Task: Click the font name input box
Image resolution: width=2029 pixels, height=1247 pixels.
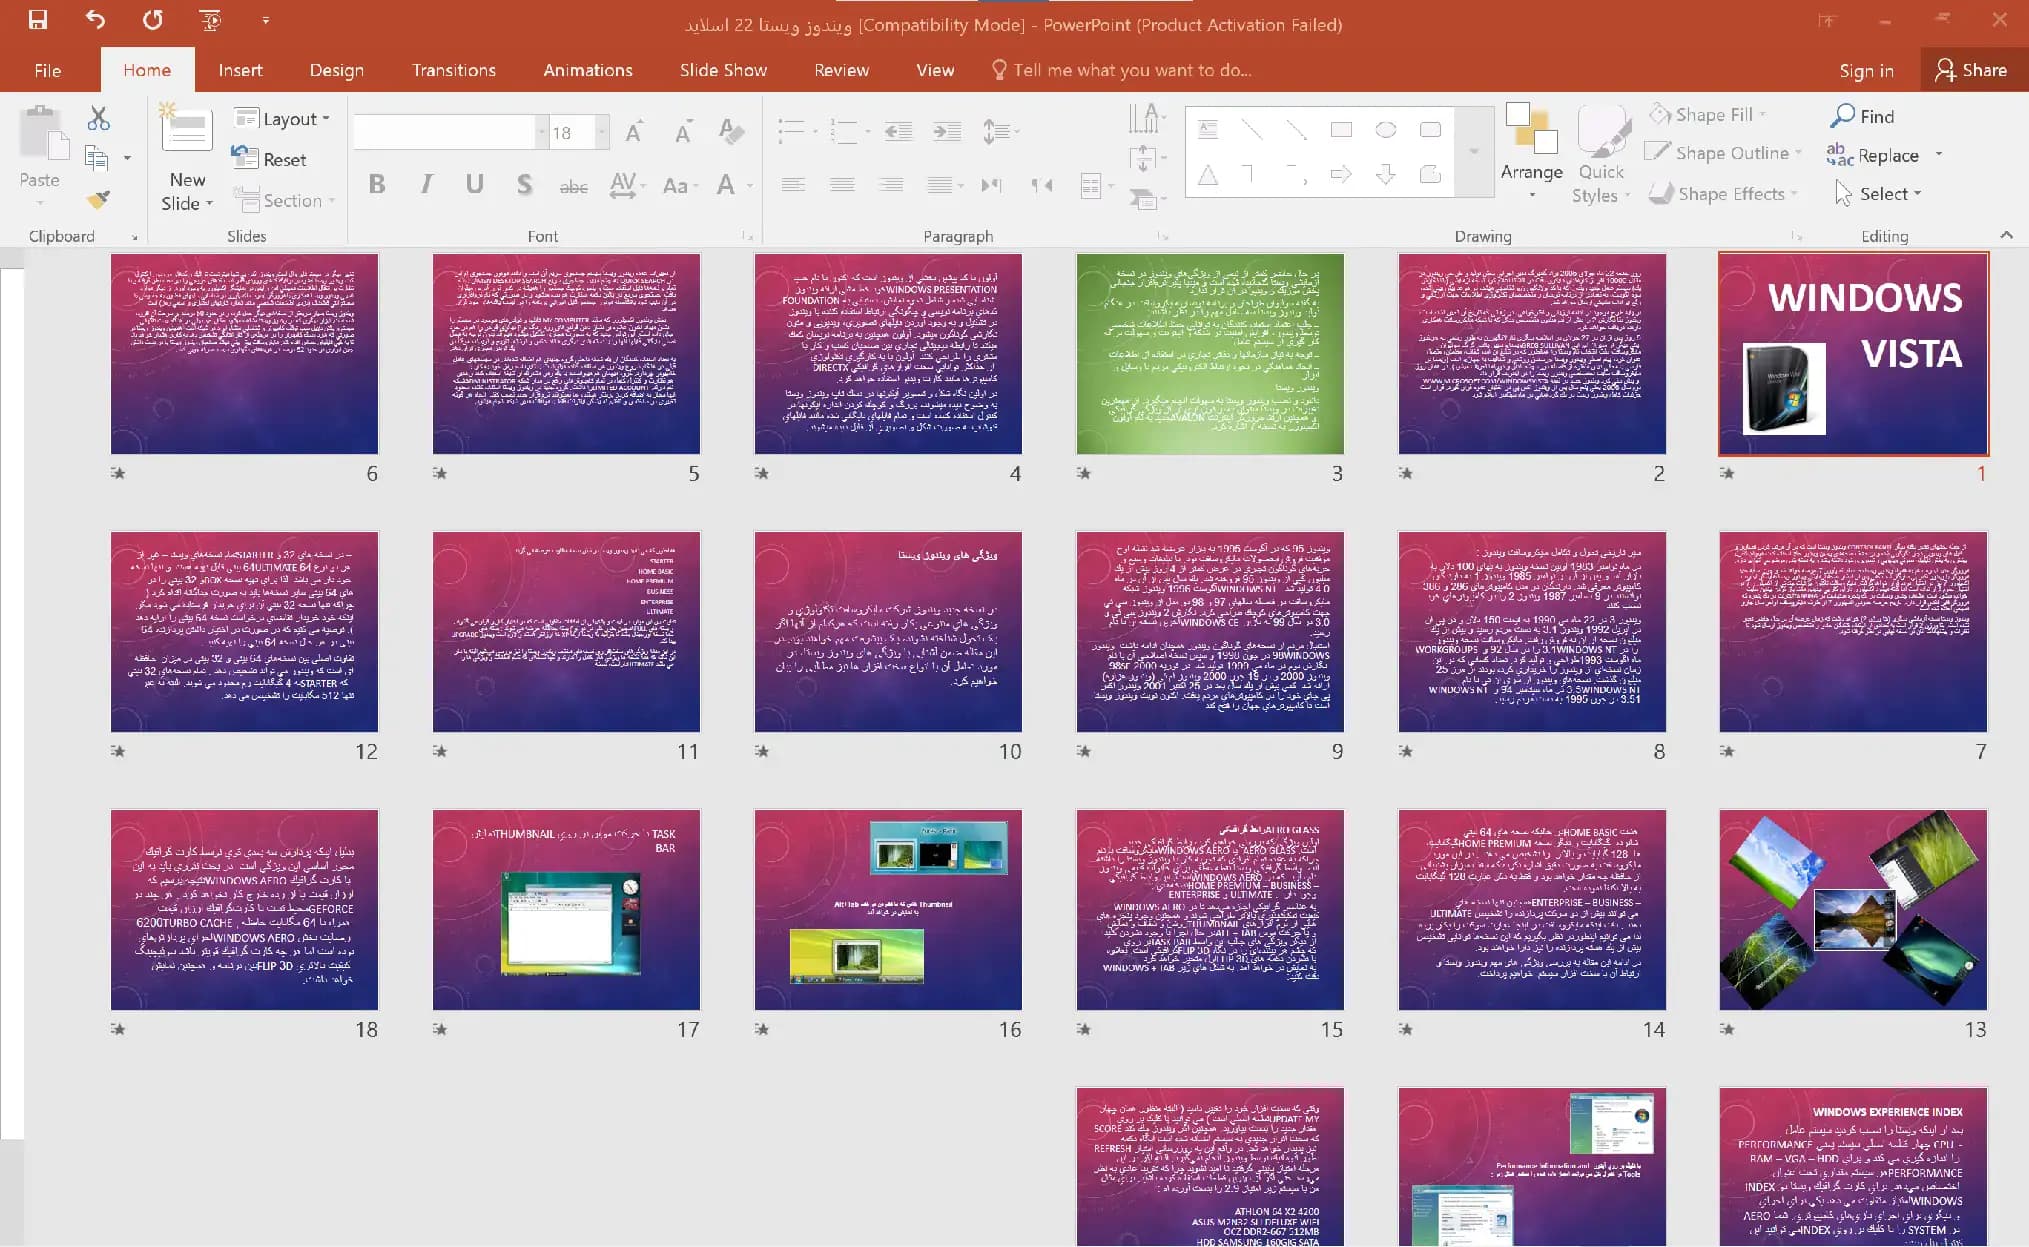Action: tap(444, 132)
